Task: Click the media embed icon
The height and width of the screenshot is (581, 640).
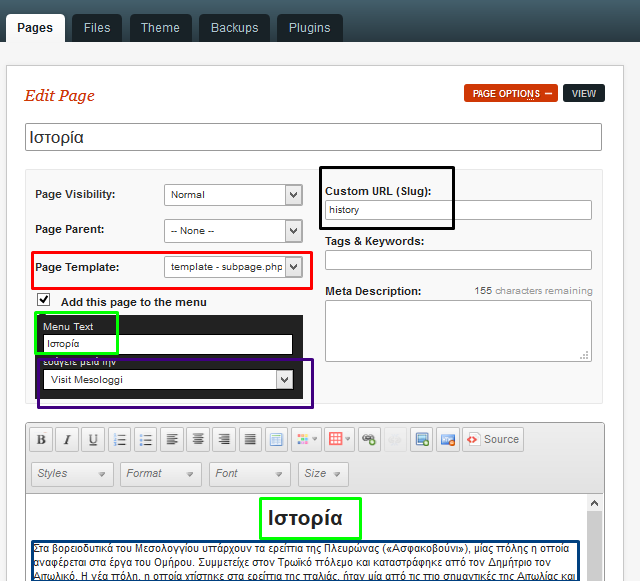Action: [x=448, y=439]
